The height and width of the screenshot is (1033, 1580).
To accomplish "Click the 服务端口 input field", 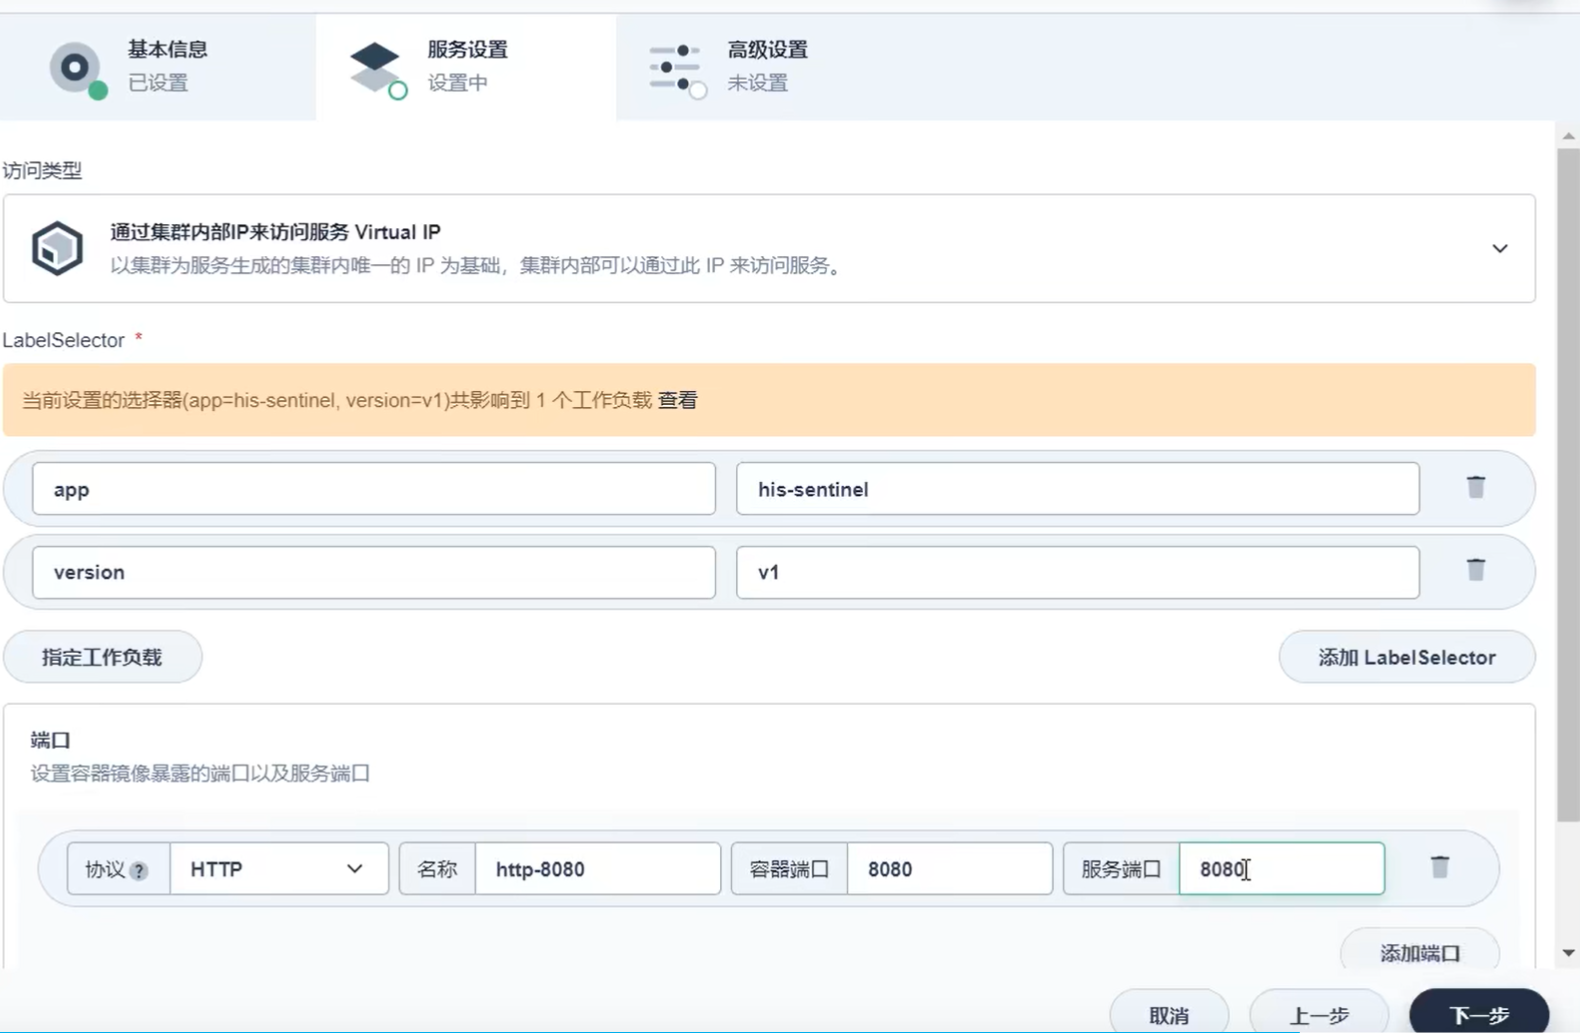I will 1282,869.
